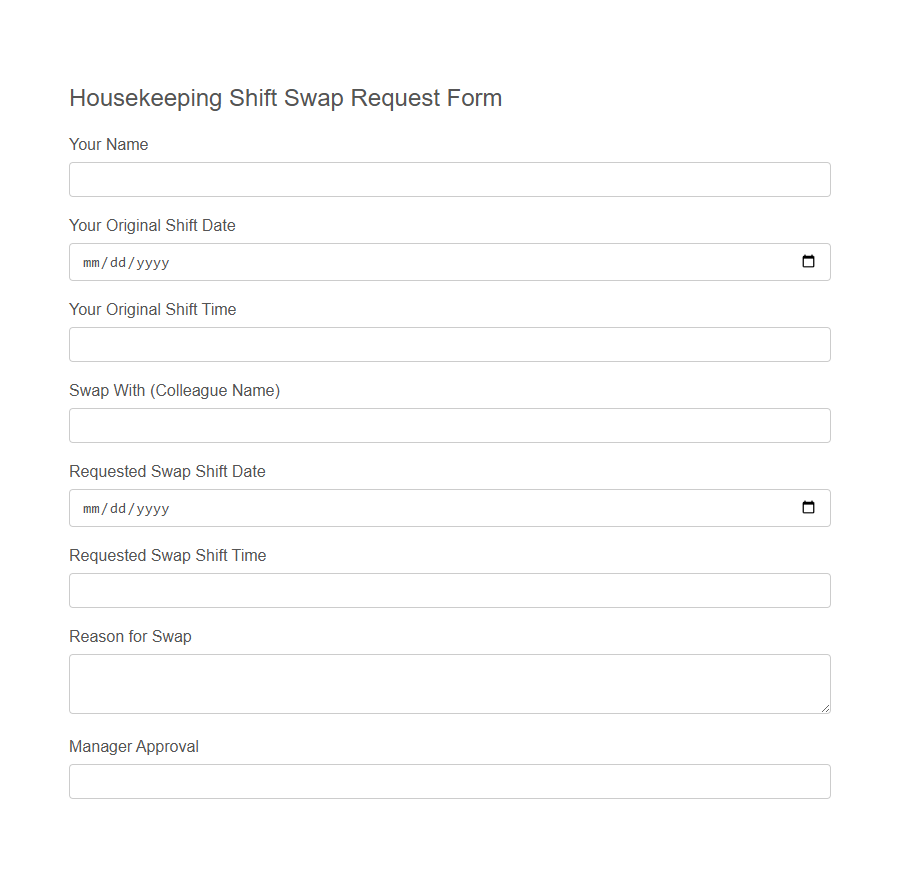
Task: Focus the Requested Swap Shift Time field
Action: point(449,590)
